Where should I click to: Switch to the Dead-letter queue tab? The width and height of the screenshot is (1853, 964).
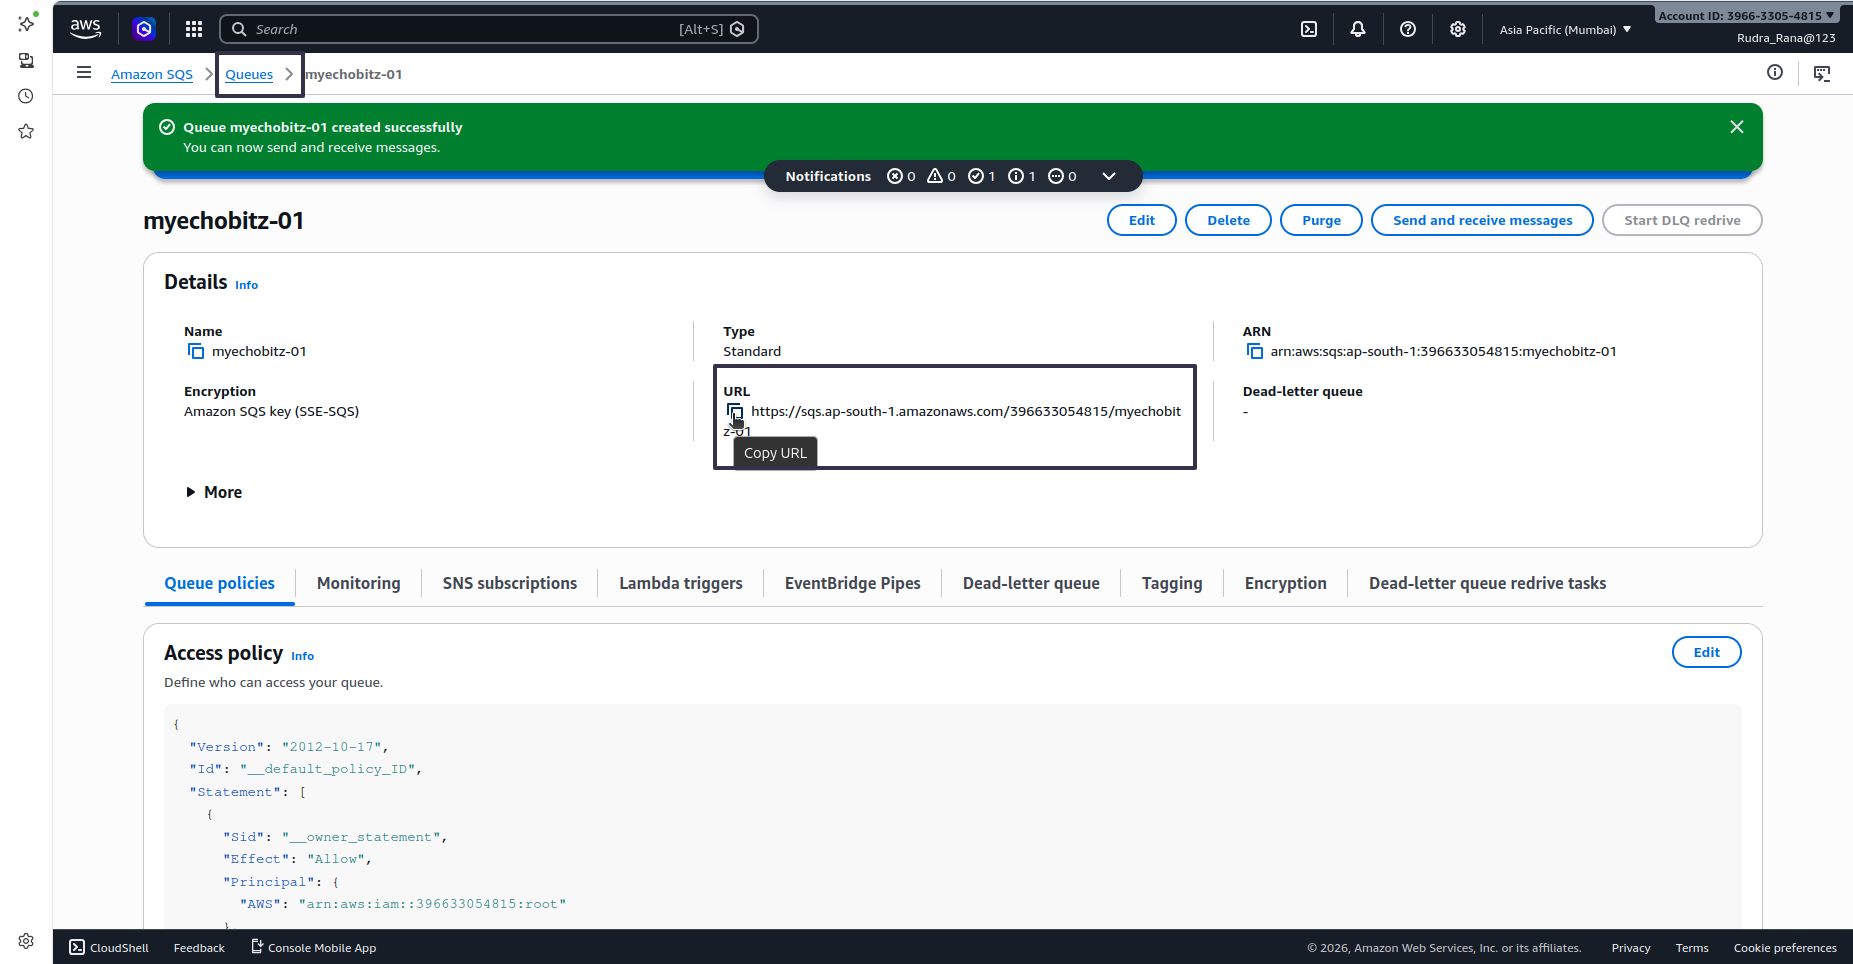[1031, 583]
